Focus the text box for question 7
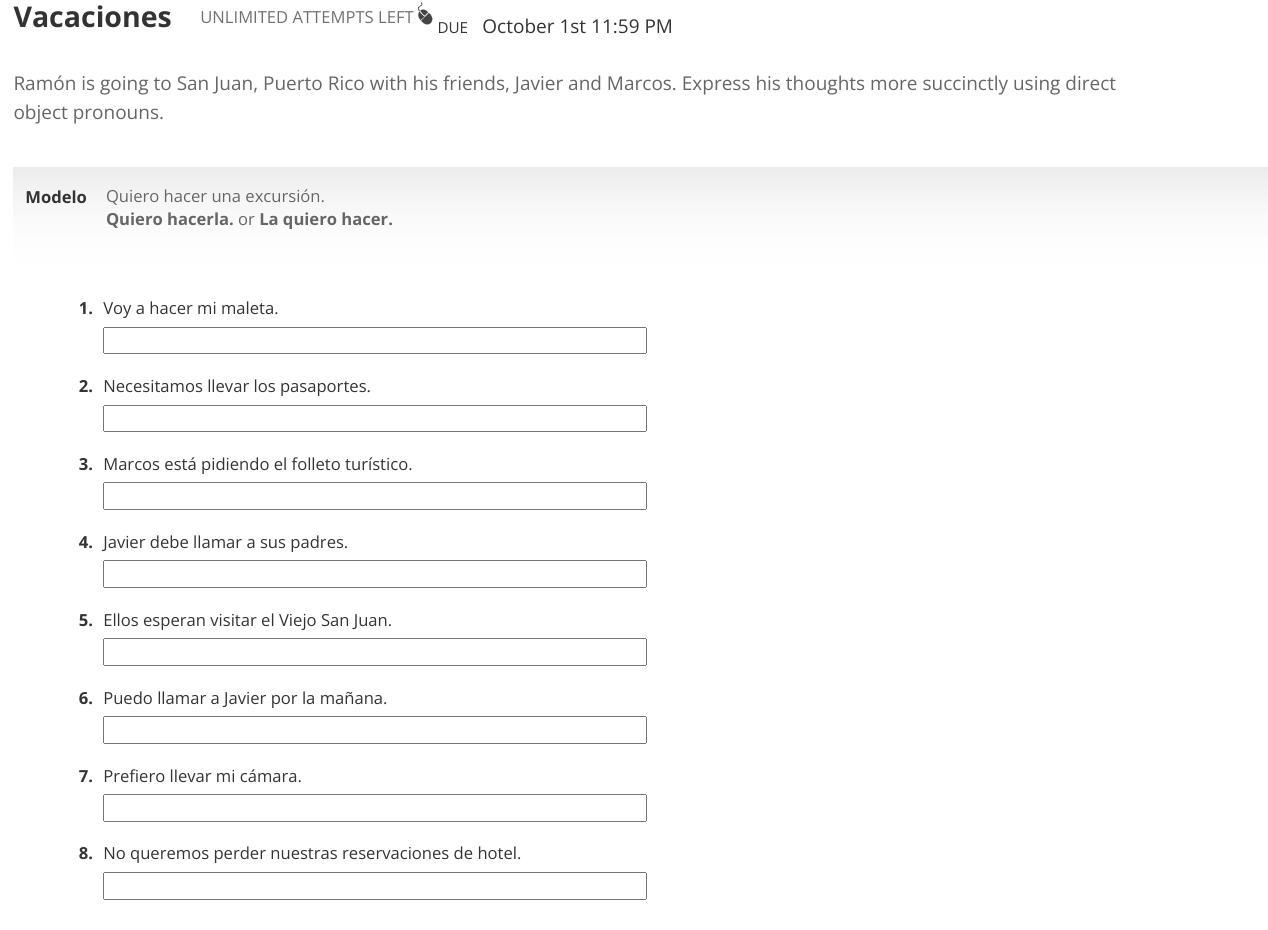This screenshot has width=1268, height=930. coord(374,808)
